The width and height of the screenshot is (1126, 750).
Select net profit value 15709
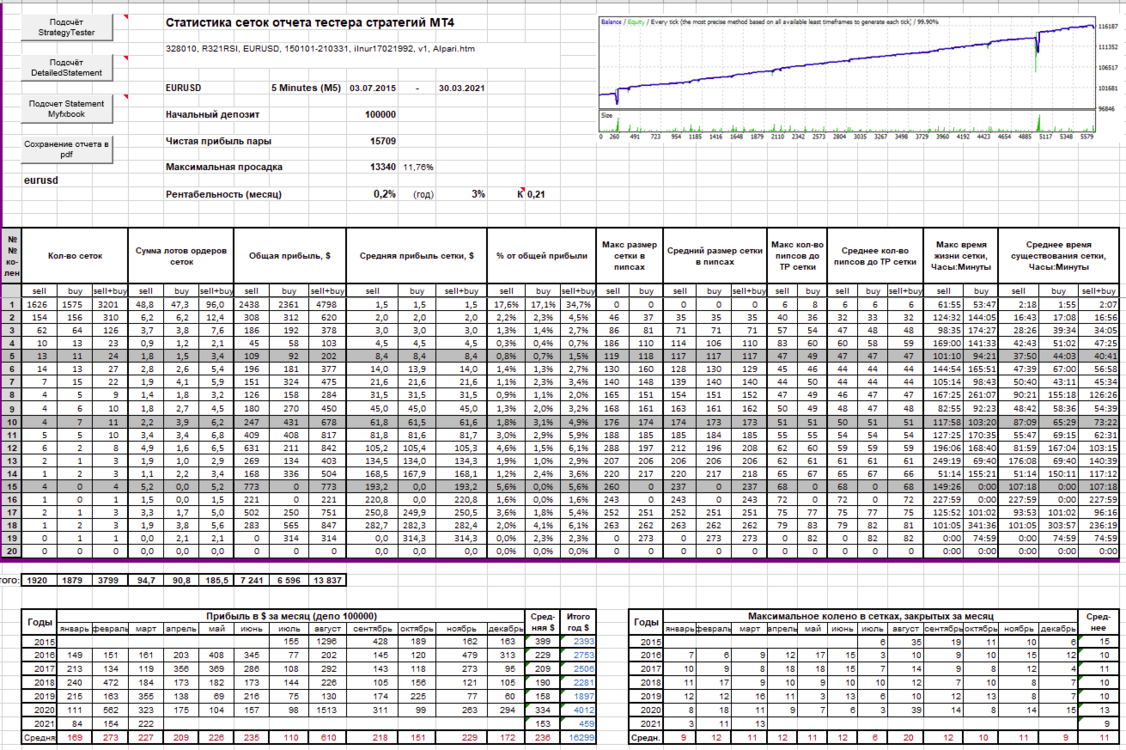point(383,141)
